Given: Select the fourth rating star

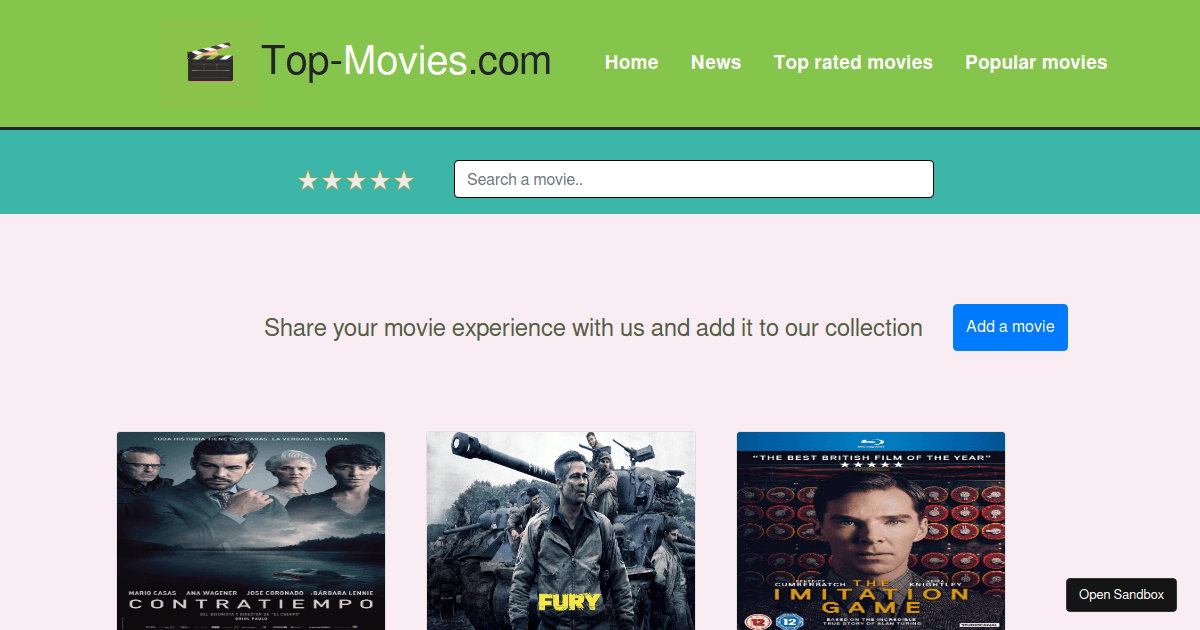Looking at the screenshot, I should 379,180.
